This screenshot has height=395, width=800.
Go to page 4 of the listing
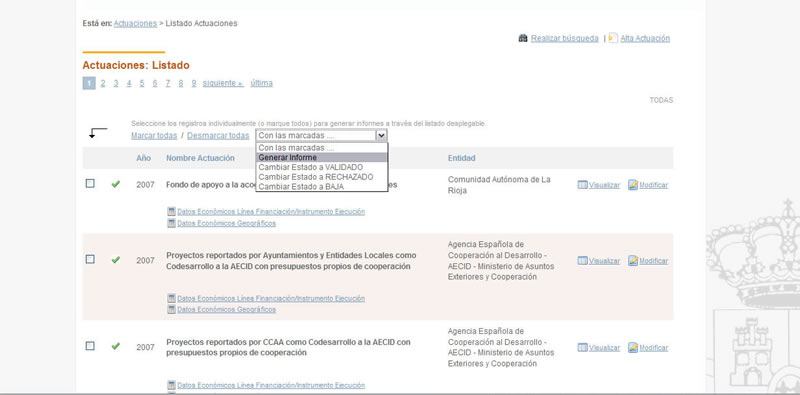pos(129,83)
